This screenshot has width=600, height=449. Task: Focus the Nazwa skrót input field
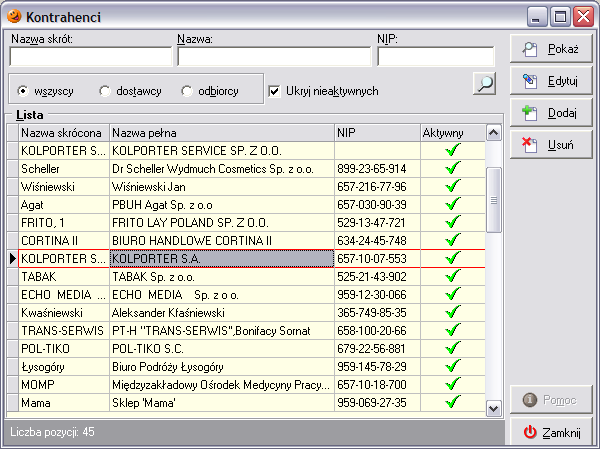[91, 57]
